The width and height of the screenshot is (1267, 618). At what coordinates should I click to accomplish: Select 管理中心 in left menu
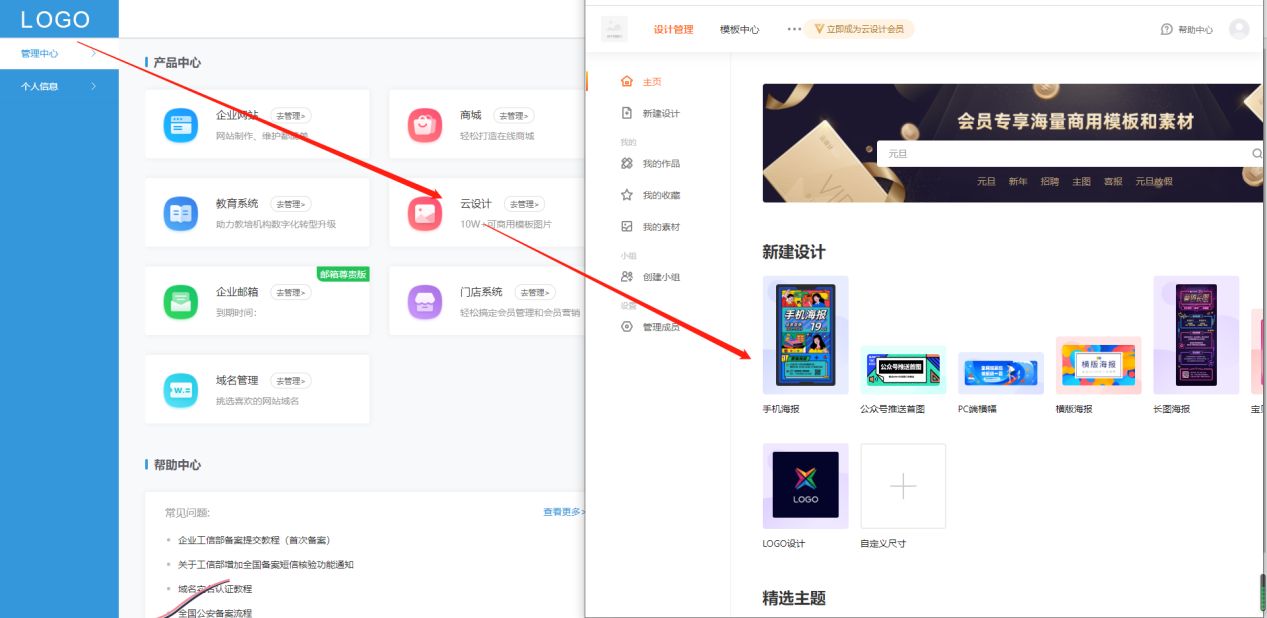[x=59, y=54]
